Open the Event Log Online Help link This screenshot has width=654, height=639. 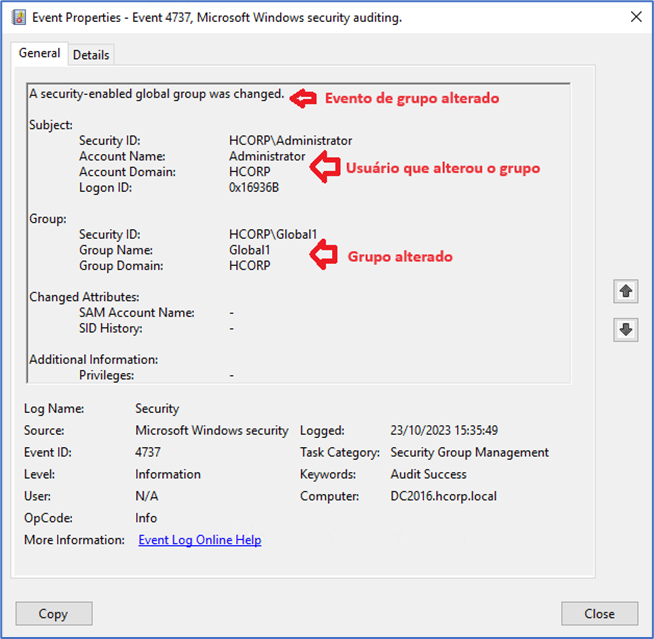coord(199,540)
